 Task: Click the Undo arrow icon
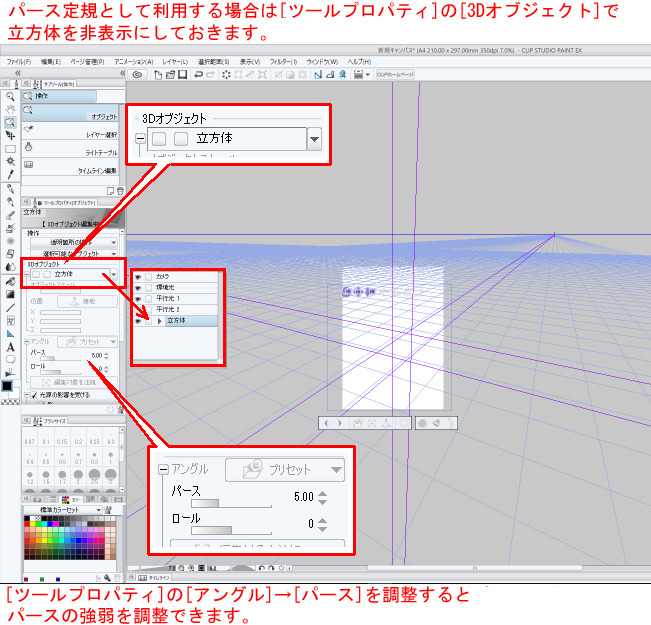pos(198,75)
